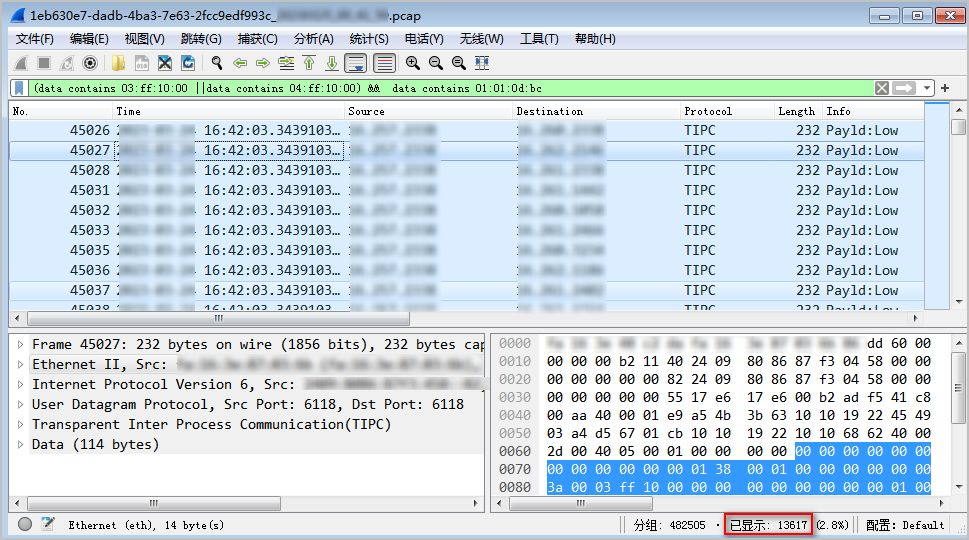Select packet number 45036 row
This screenshot has height=540, width=969.
coord(467,270)
